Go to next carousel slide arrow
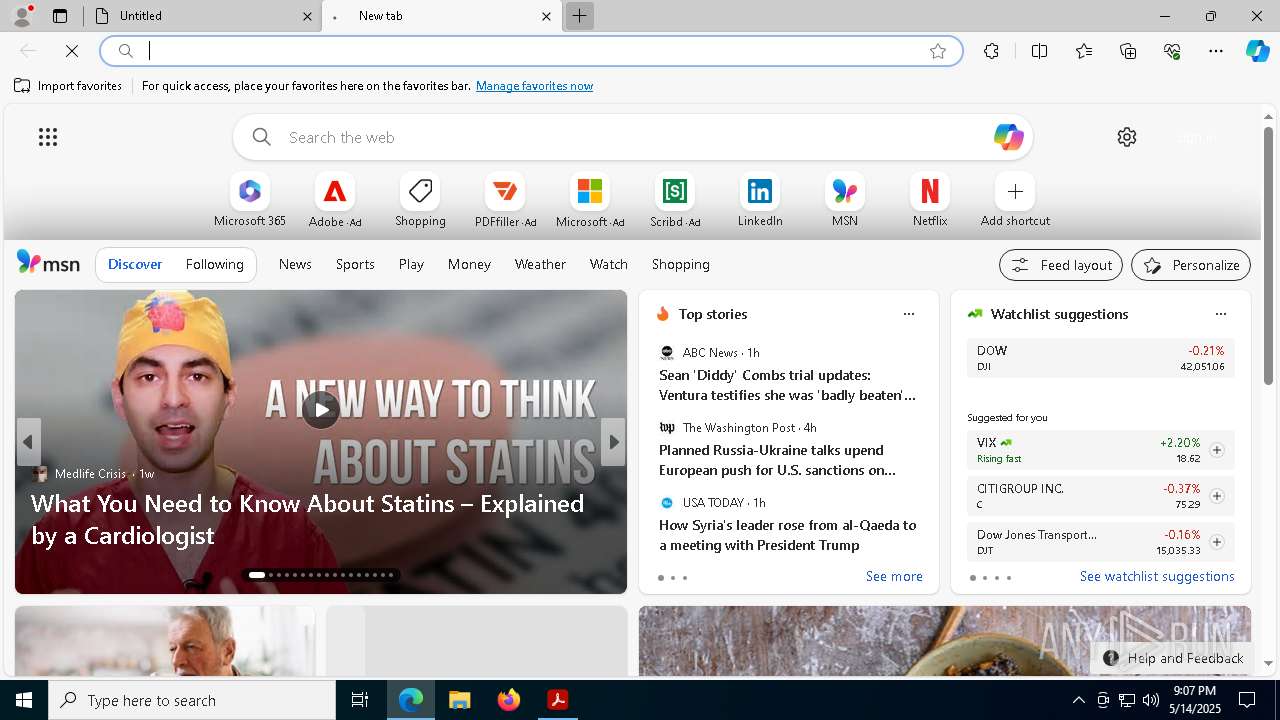The image size is (1280, 720). [614, 442]
